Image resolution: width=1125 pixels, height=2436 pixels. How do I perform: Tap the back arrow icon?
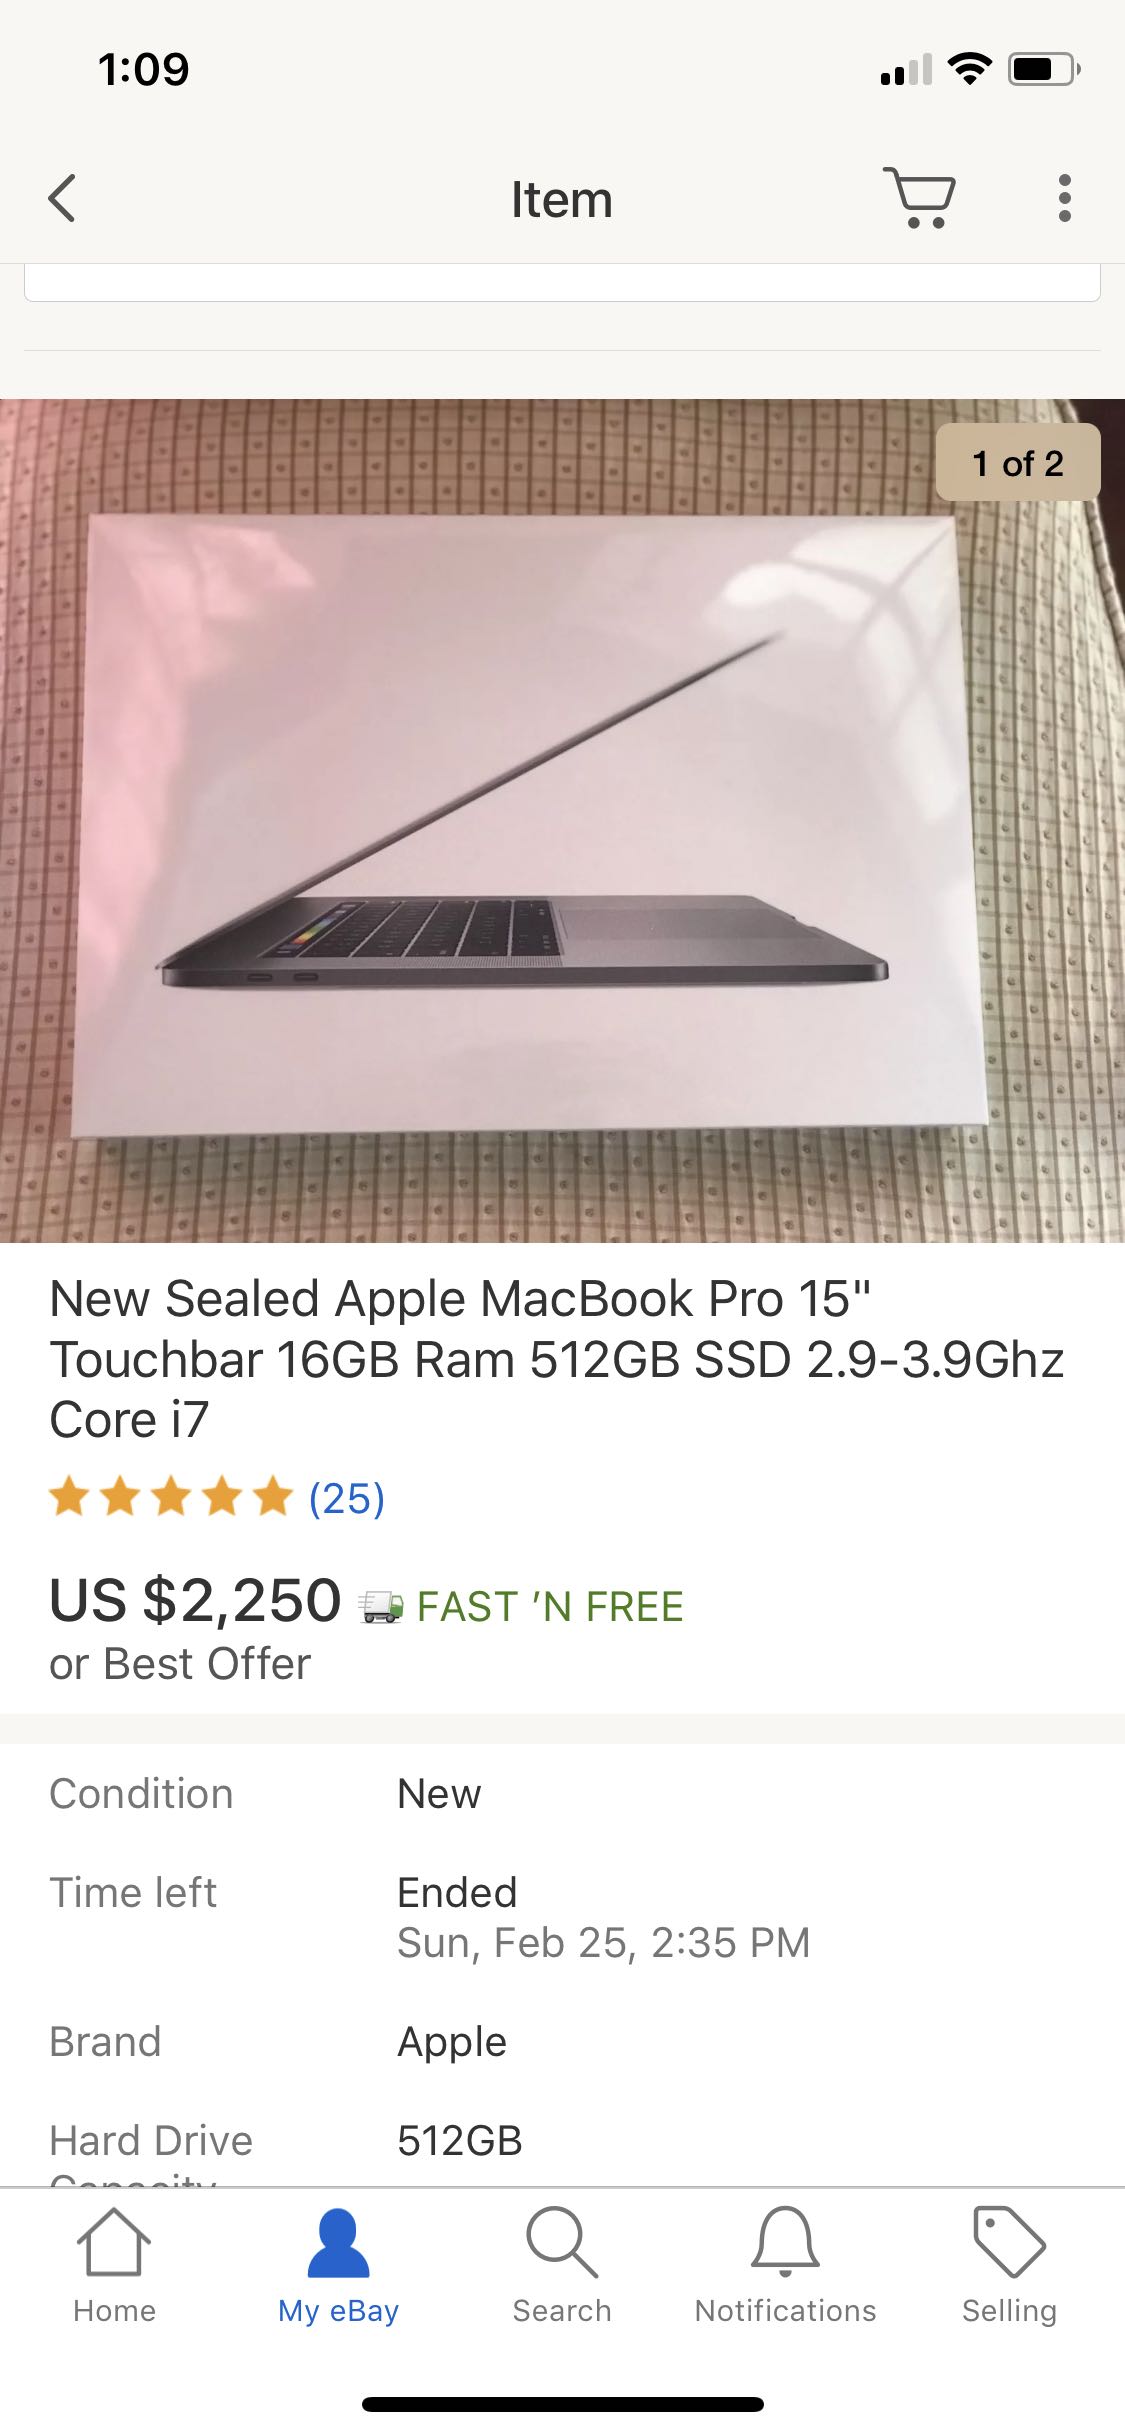(x=62, y=198)
